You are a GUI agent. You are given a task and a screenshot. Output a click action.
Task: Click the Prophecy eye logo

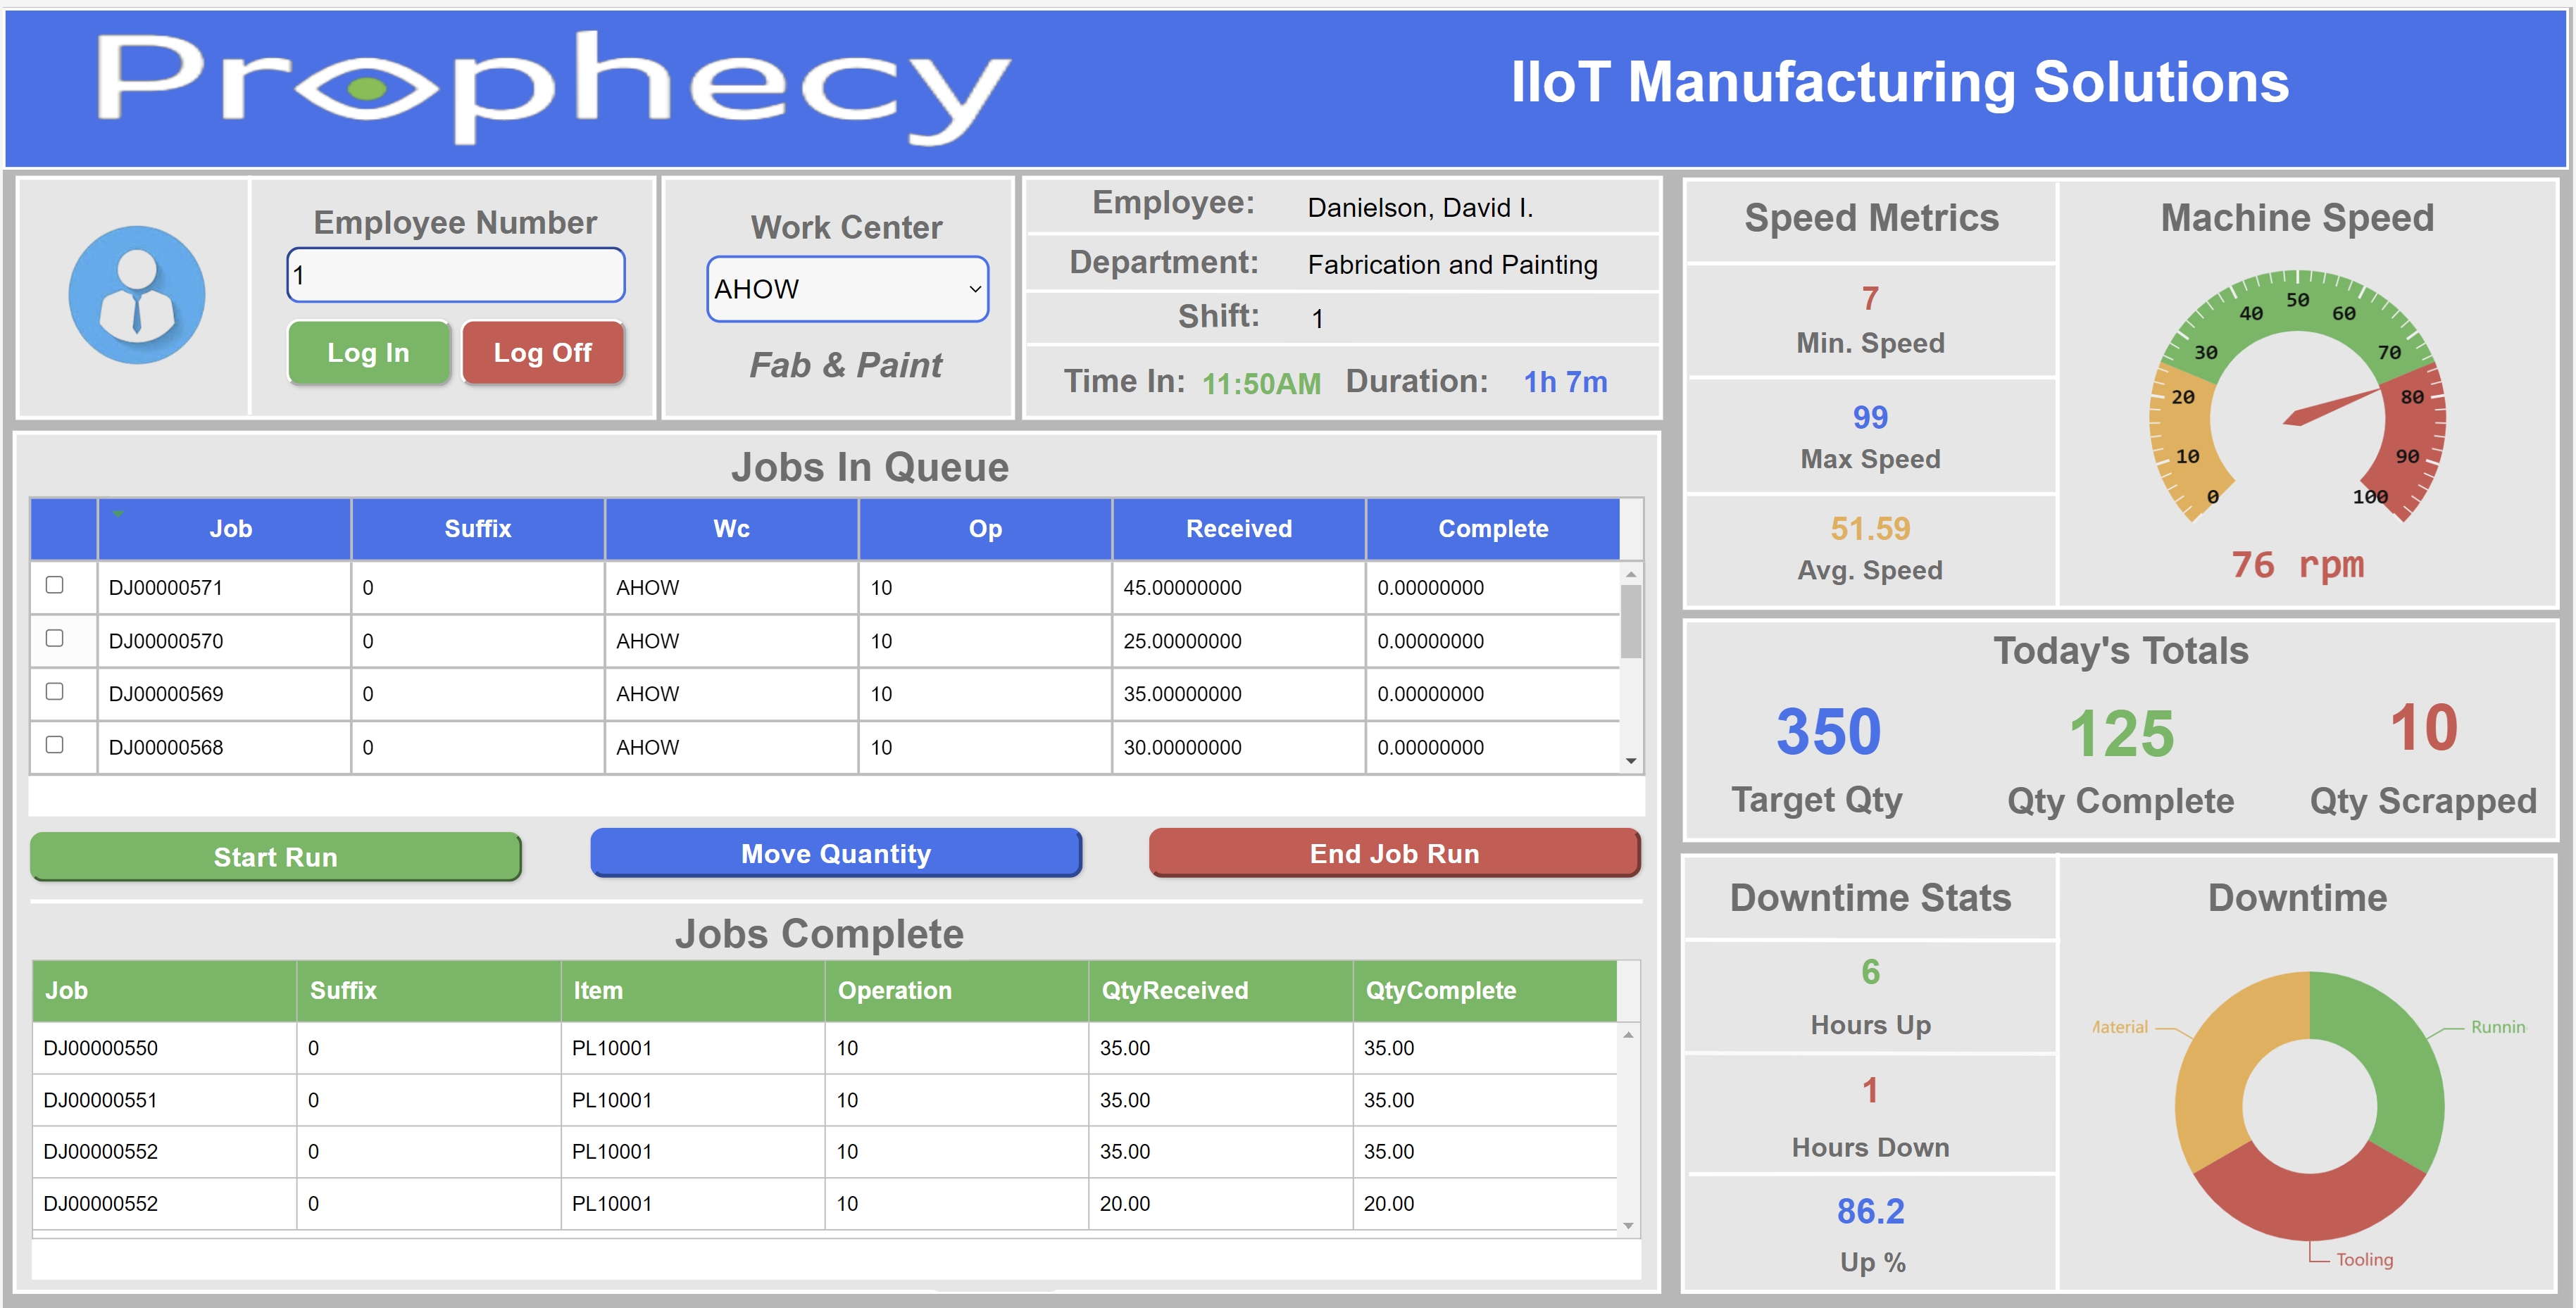click(x=366, y=88)
